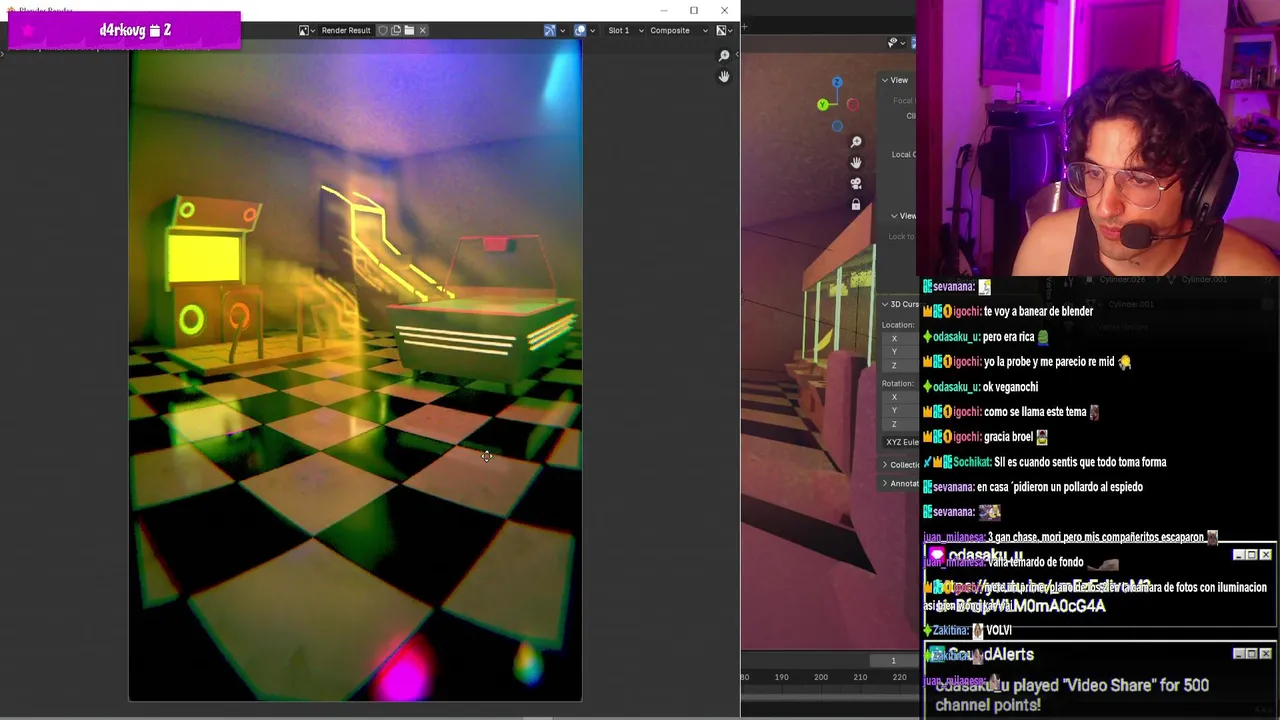Open the Composite layer dropdown
Viewport: 1280px width, 720px height.
pos(678,30)
